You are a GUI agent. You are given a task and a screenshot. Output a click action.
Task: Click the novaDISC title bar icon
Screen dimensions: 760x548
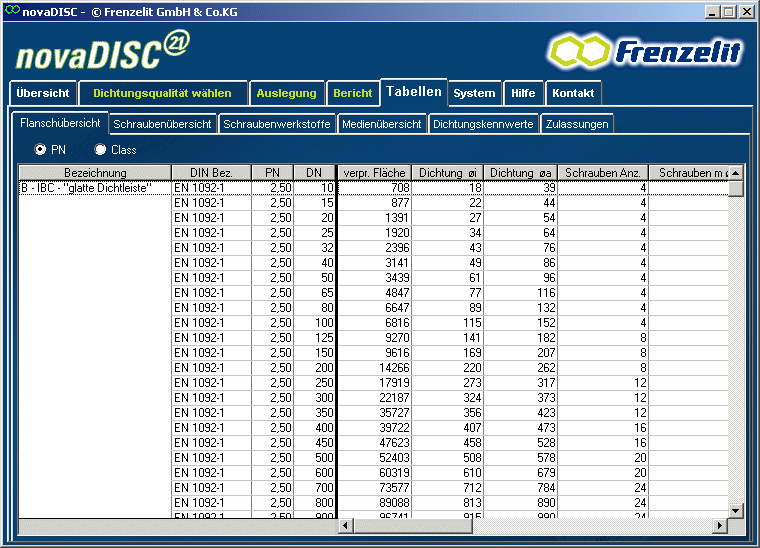point(11,11)
